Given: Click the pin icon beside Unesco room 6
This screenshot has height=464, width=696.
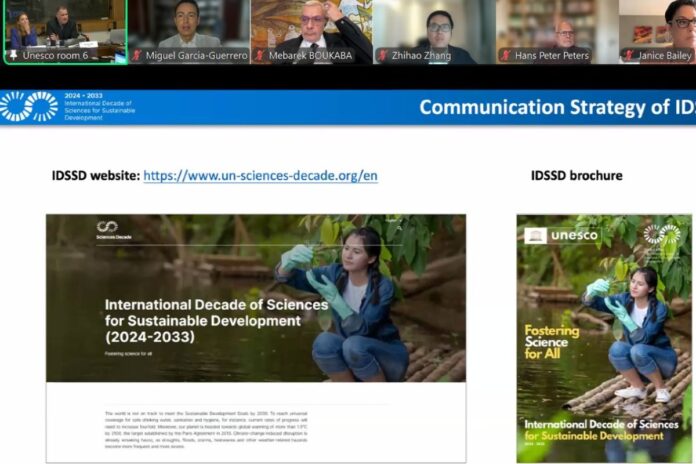Looking at the screenshot, I should tap(13, 55).
